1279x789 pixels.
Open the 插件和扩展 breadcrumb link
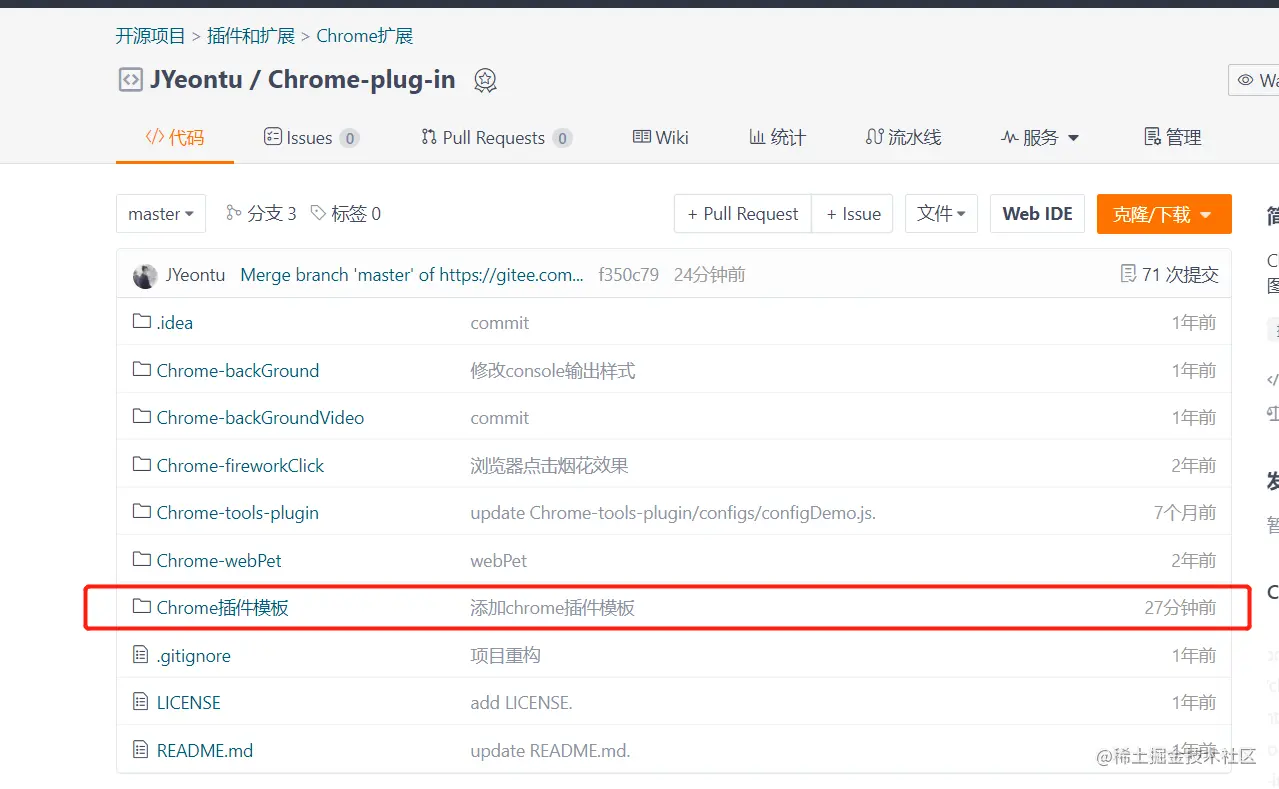click(251, 36)
